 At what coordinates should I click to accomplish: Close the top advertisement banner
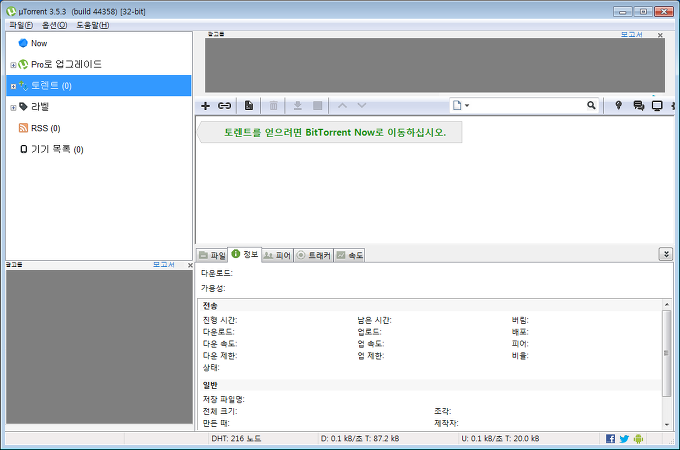point(660,35)
